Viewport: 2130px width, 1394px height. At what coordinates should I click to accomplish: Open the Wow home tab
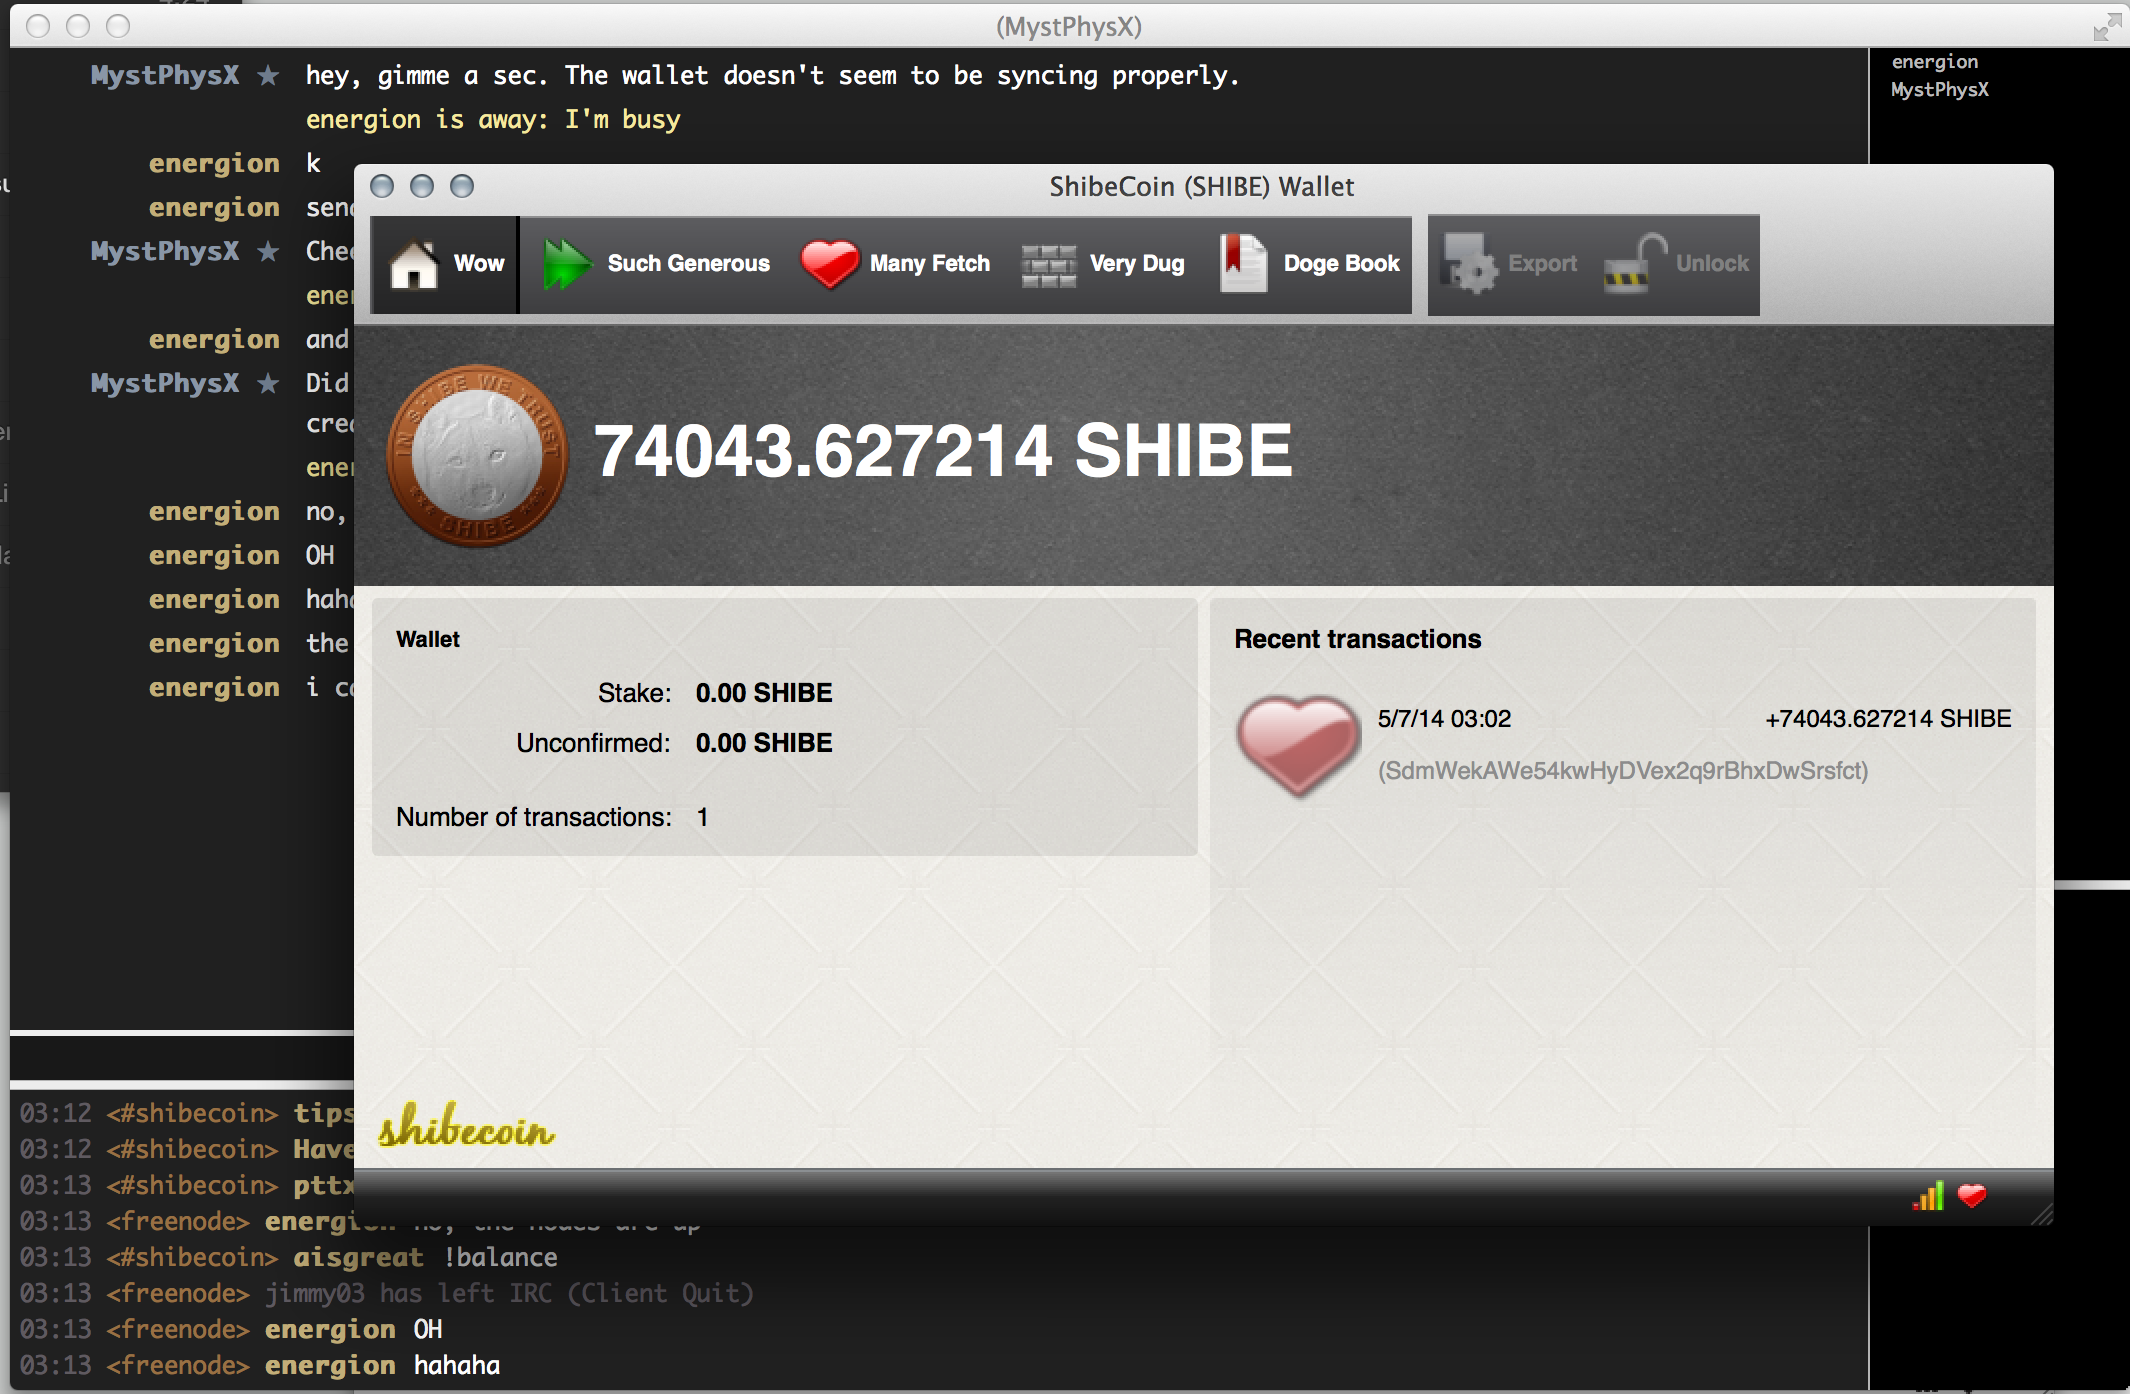pyautogui.click(x=445, y=264)
